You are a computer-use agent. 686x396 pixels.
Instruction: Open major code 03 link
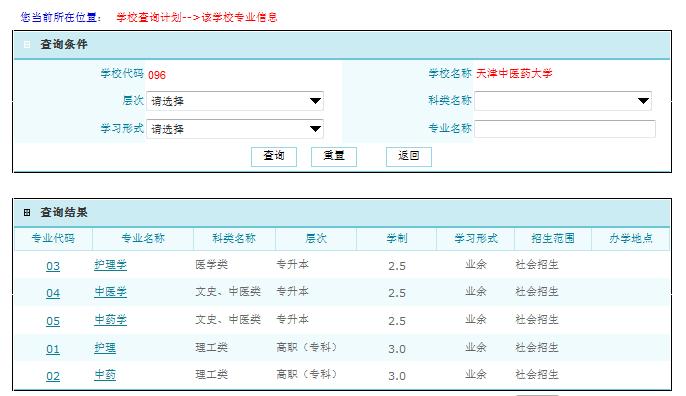point(53,266)
